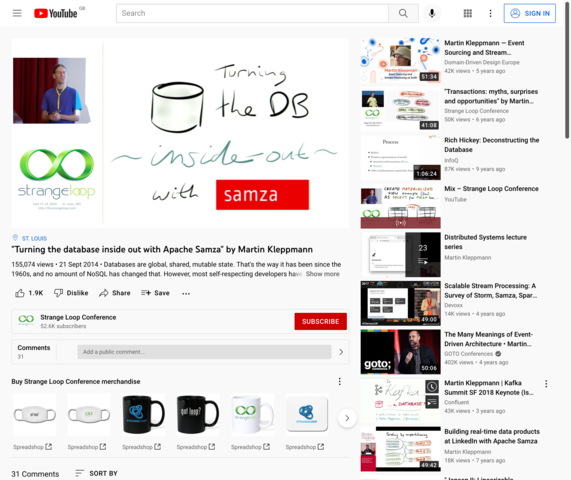
Task: Open Devoxx channel name
Action: [x=453, y=305]
